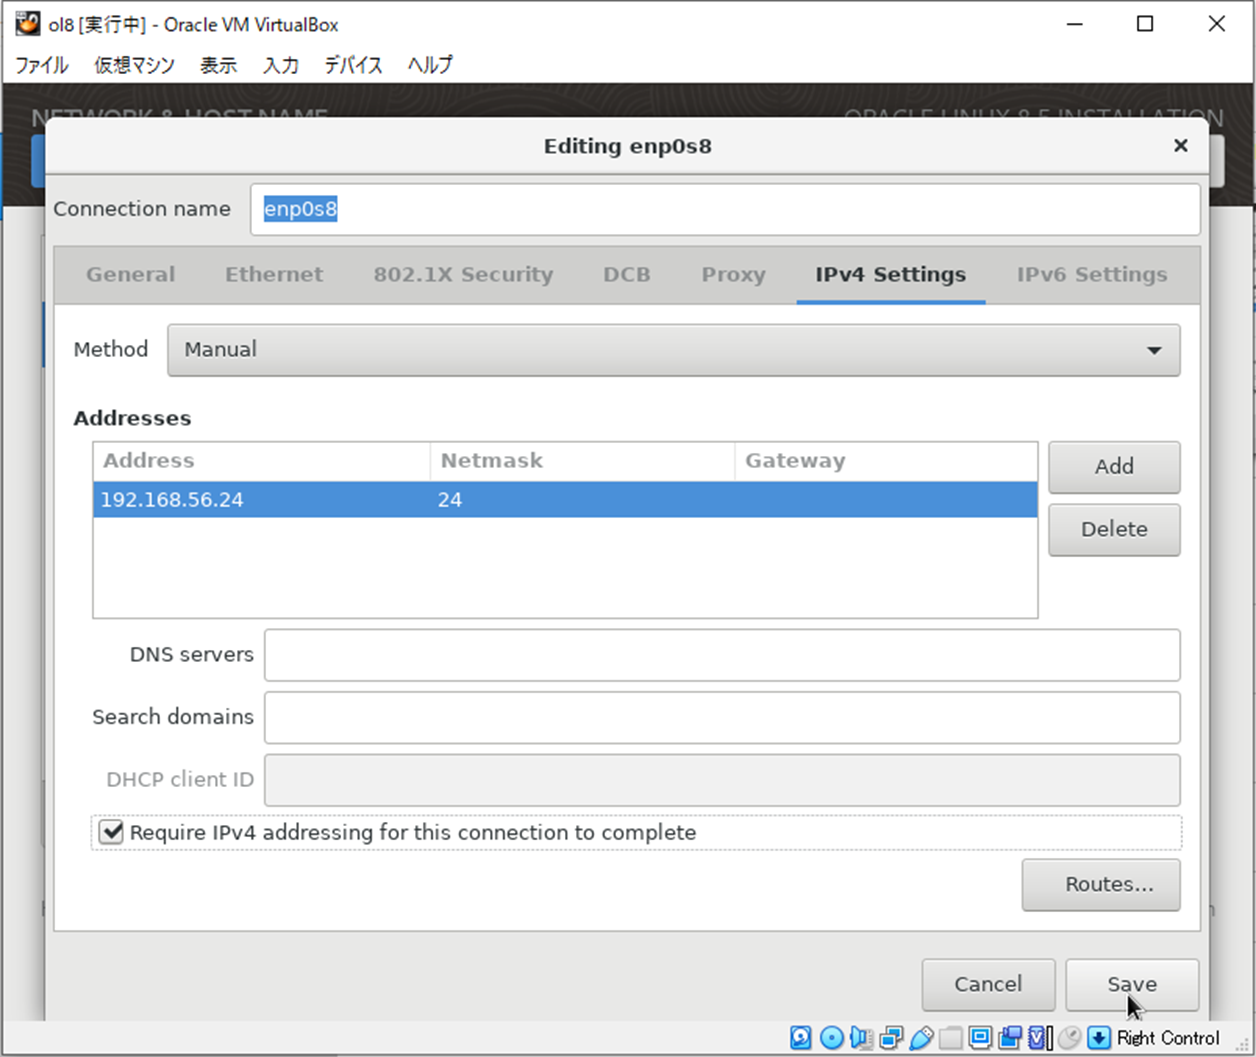Image resolution: width=1256 pixels, height=1057 pixels.
Task: Click the Address column header
Action: [x=261, y=461]
